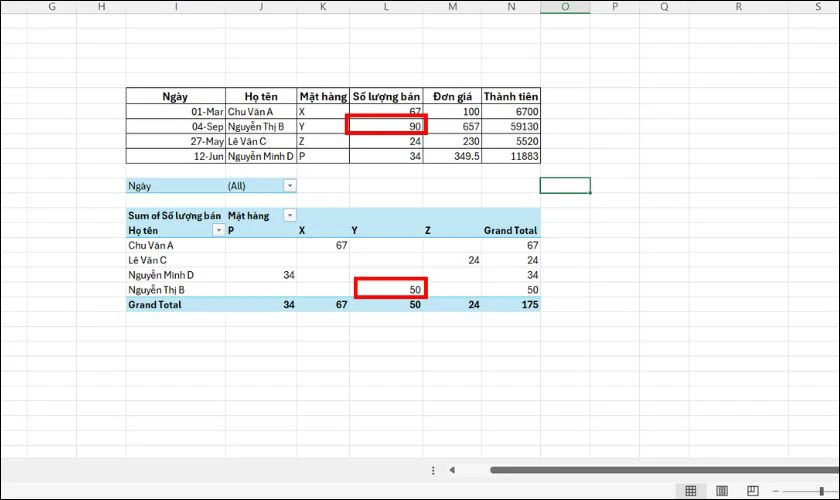Select the '04-Sep' date cell
This screenshot has width=840, height=500.
pyautogui.click(x=176, y=126)
